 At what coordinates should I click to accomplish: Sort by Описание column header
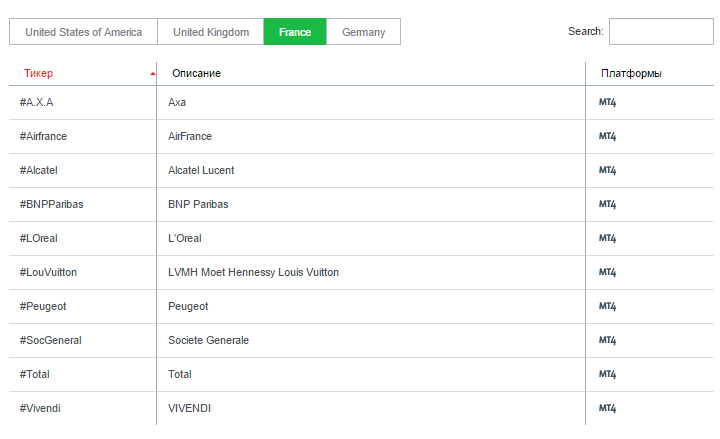197,73
